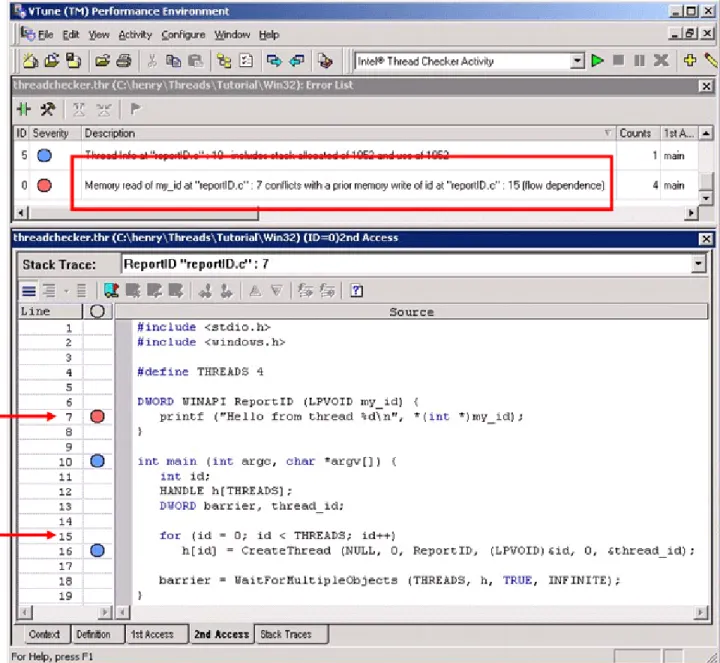
Task: Click the print icon in main toolbar
Action: [124, 61]
